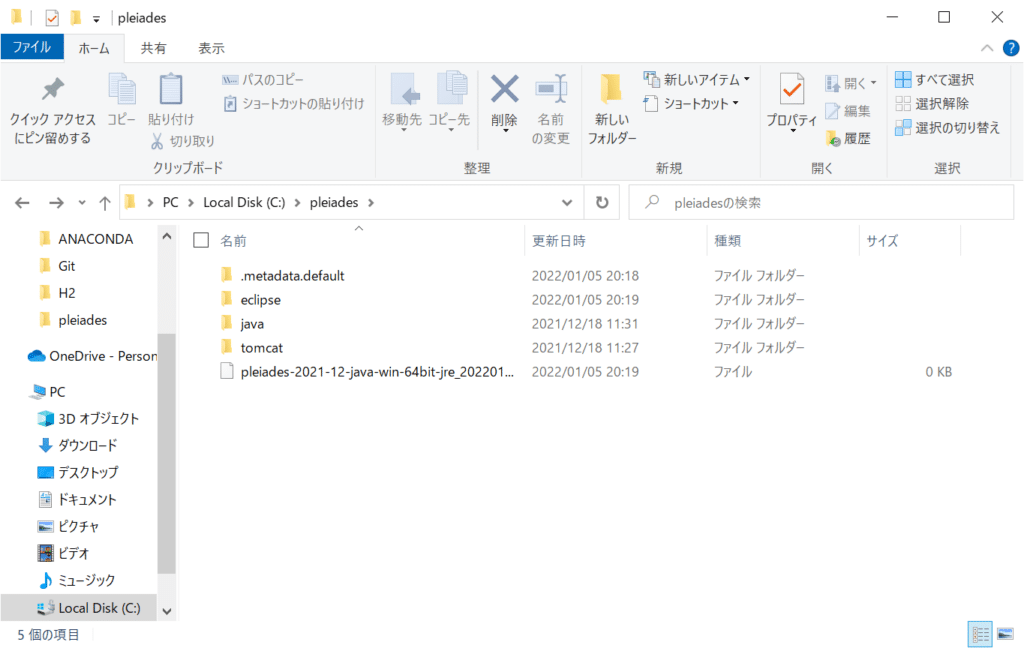Viewport: 1024px width, 648px height.
Task: Open the ファイル menu
Action: coord(32,47)
